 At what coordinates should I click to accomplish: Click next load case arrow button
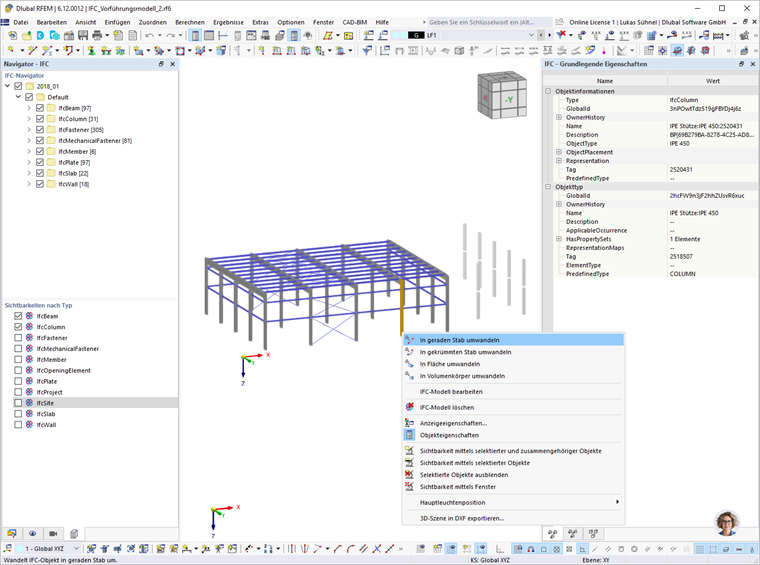pyautogui.click(x=550, y=35)
